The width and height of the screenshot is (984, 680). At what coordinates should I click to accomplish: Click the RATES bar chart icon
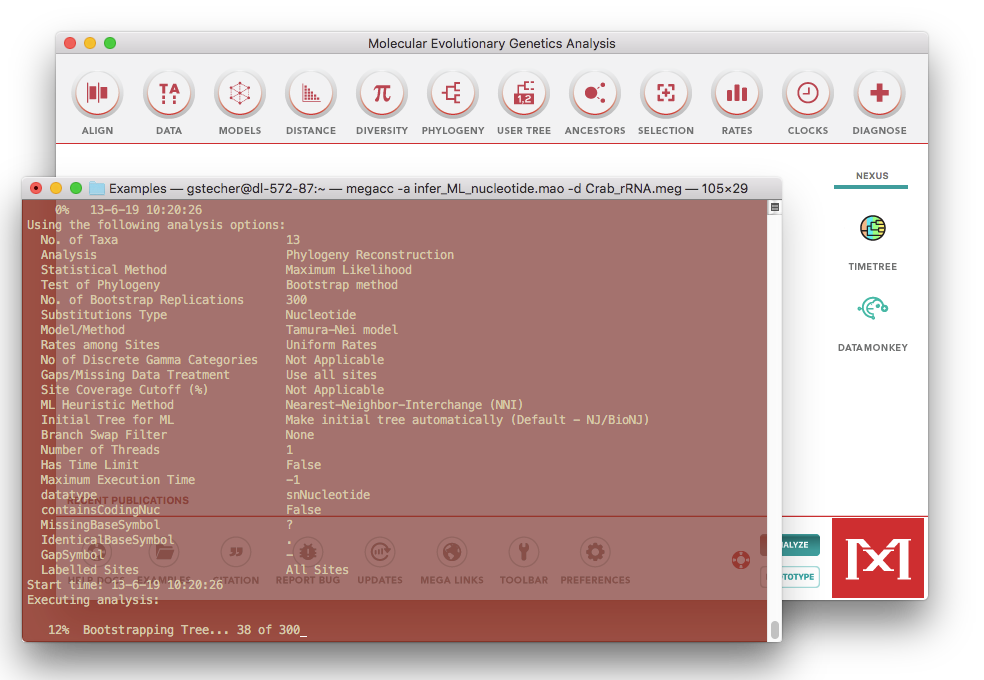[737, 93]
